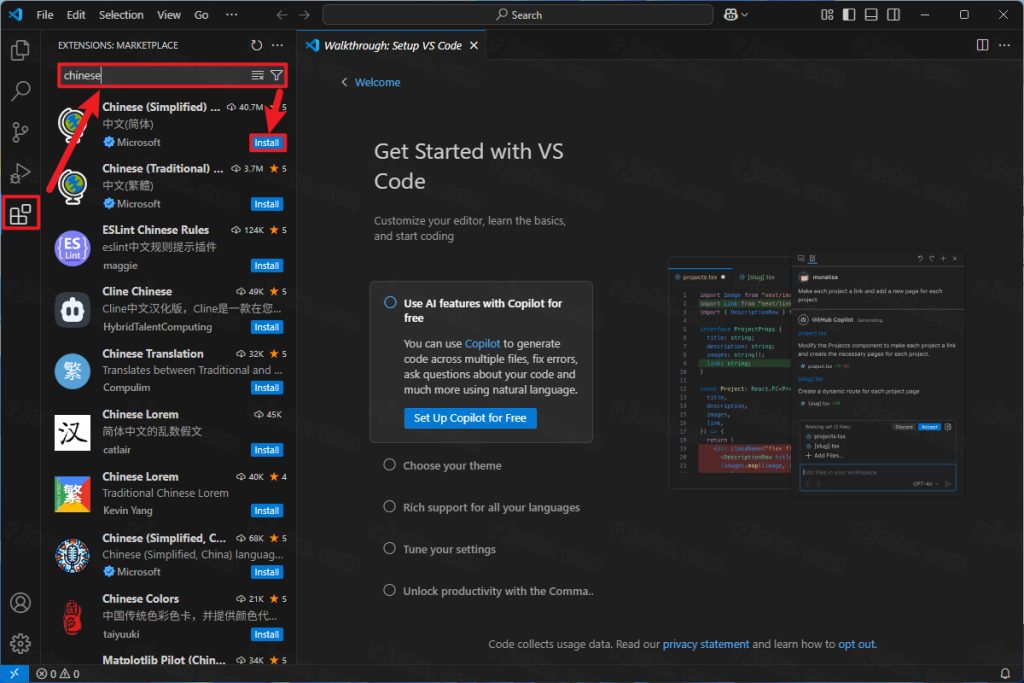Open the privacy statement link
Screen dimensions: 1024x683
point(706,644)
